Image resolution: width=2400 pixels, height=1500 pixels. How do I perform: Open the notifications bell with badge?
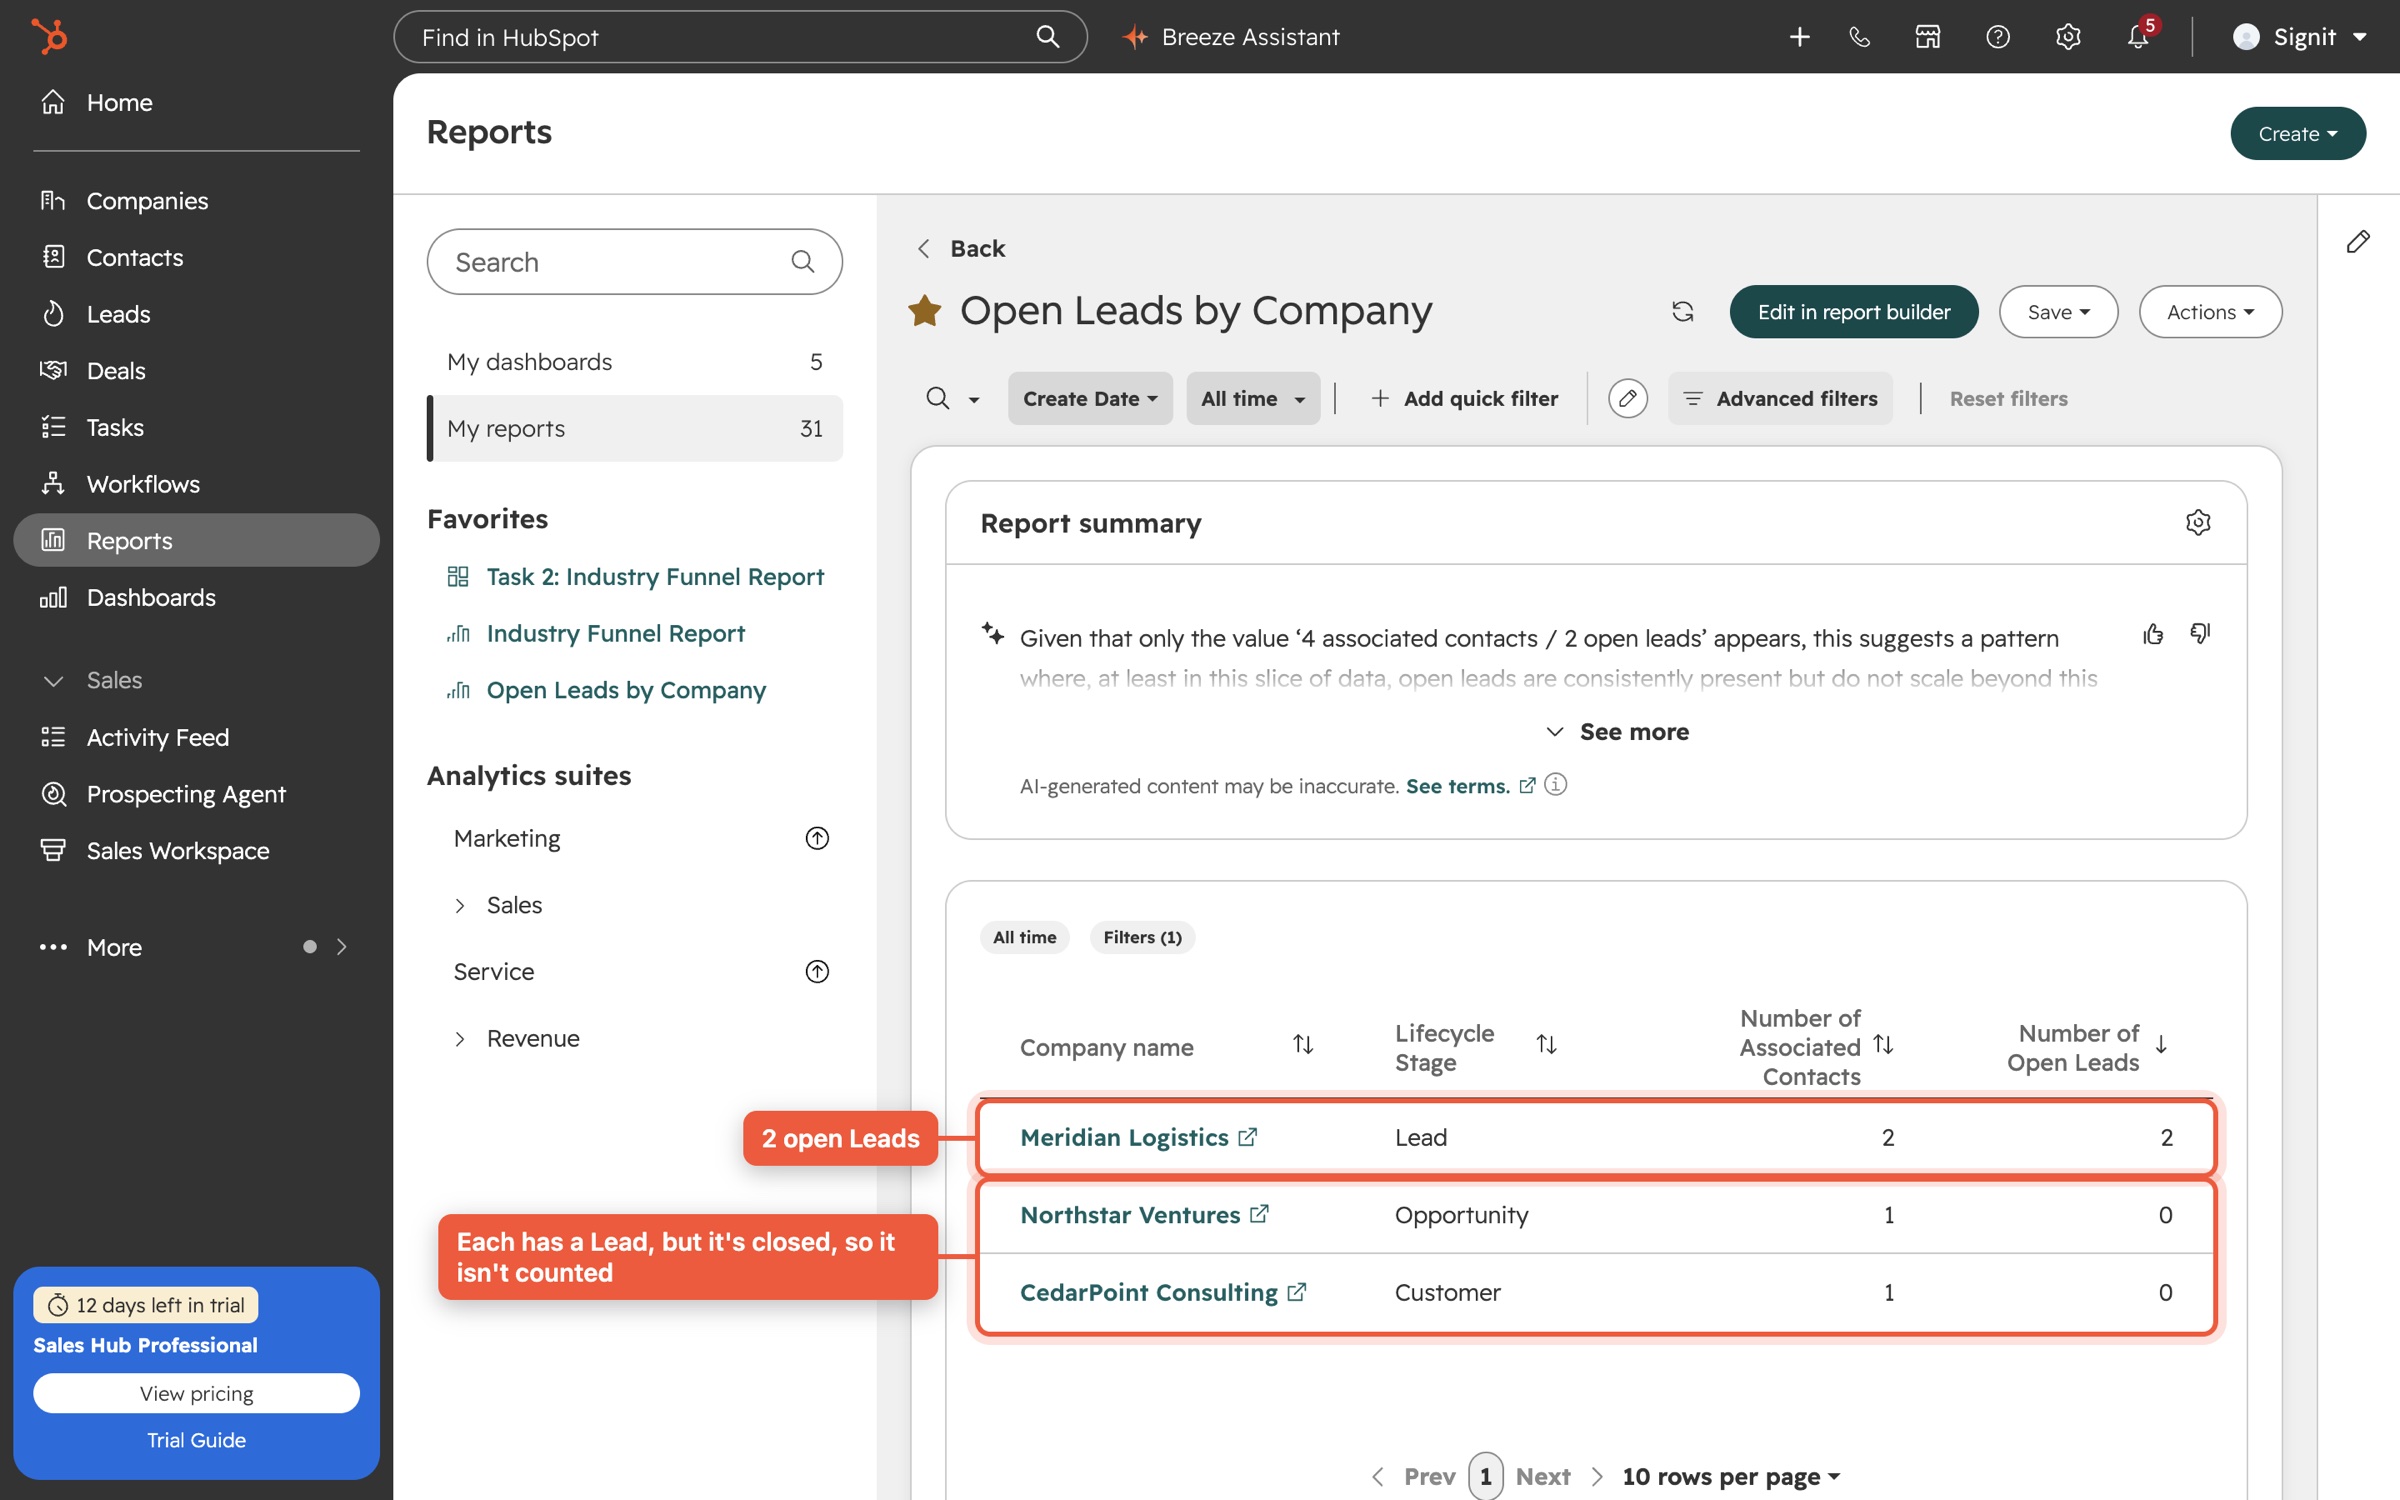pos(2138,37)
